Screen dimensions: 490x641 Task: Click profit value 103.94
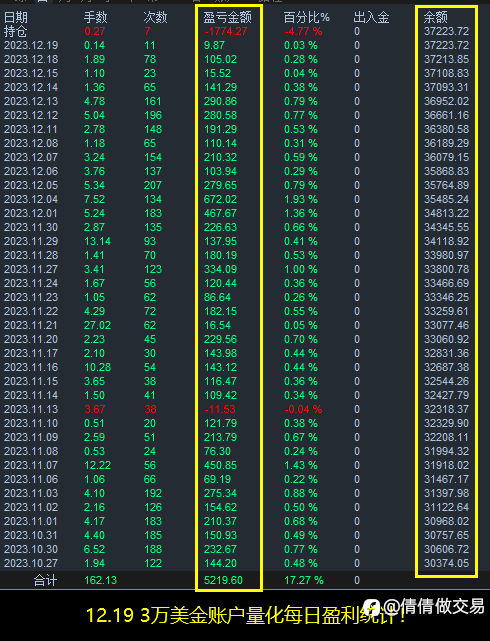coord(220,171)
